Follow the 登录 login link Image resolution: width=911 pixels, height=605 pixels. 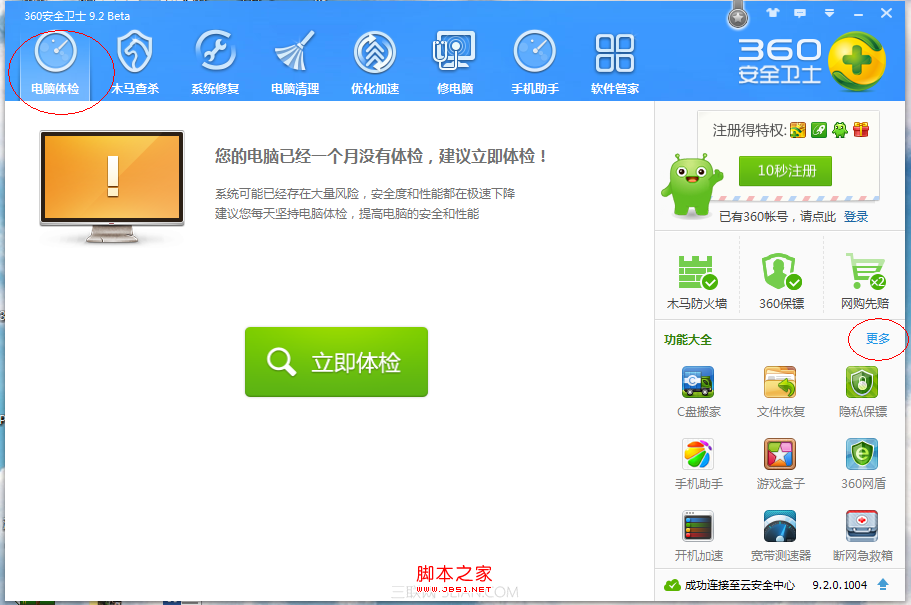[856, 217]
